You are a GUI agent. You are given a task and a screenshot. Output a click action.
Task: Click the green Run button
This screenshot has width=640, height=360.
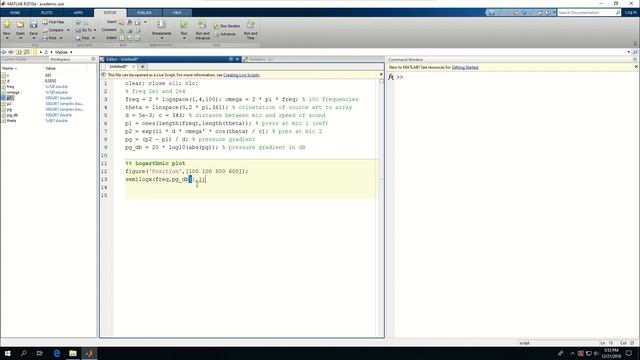pos(184,25)
